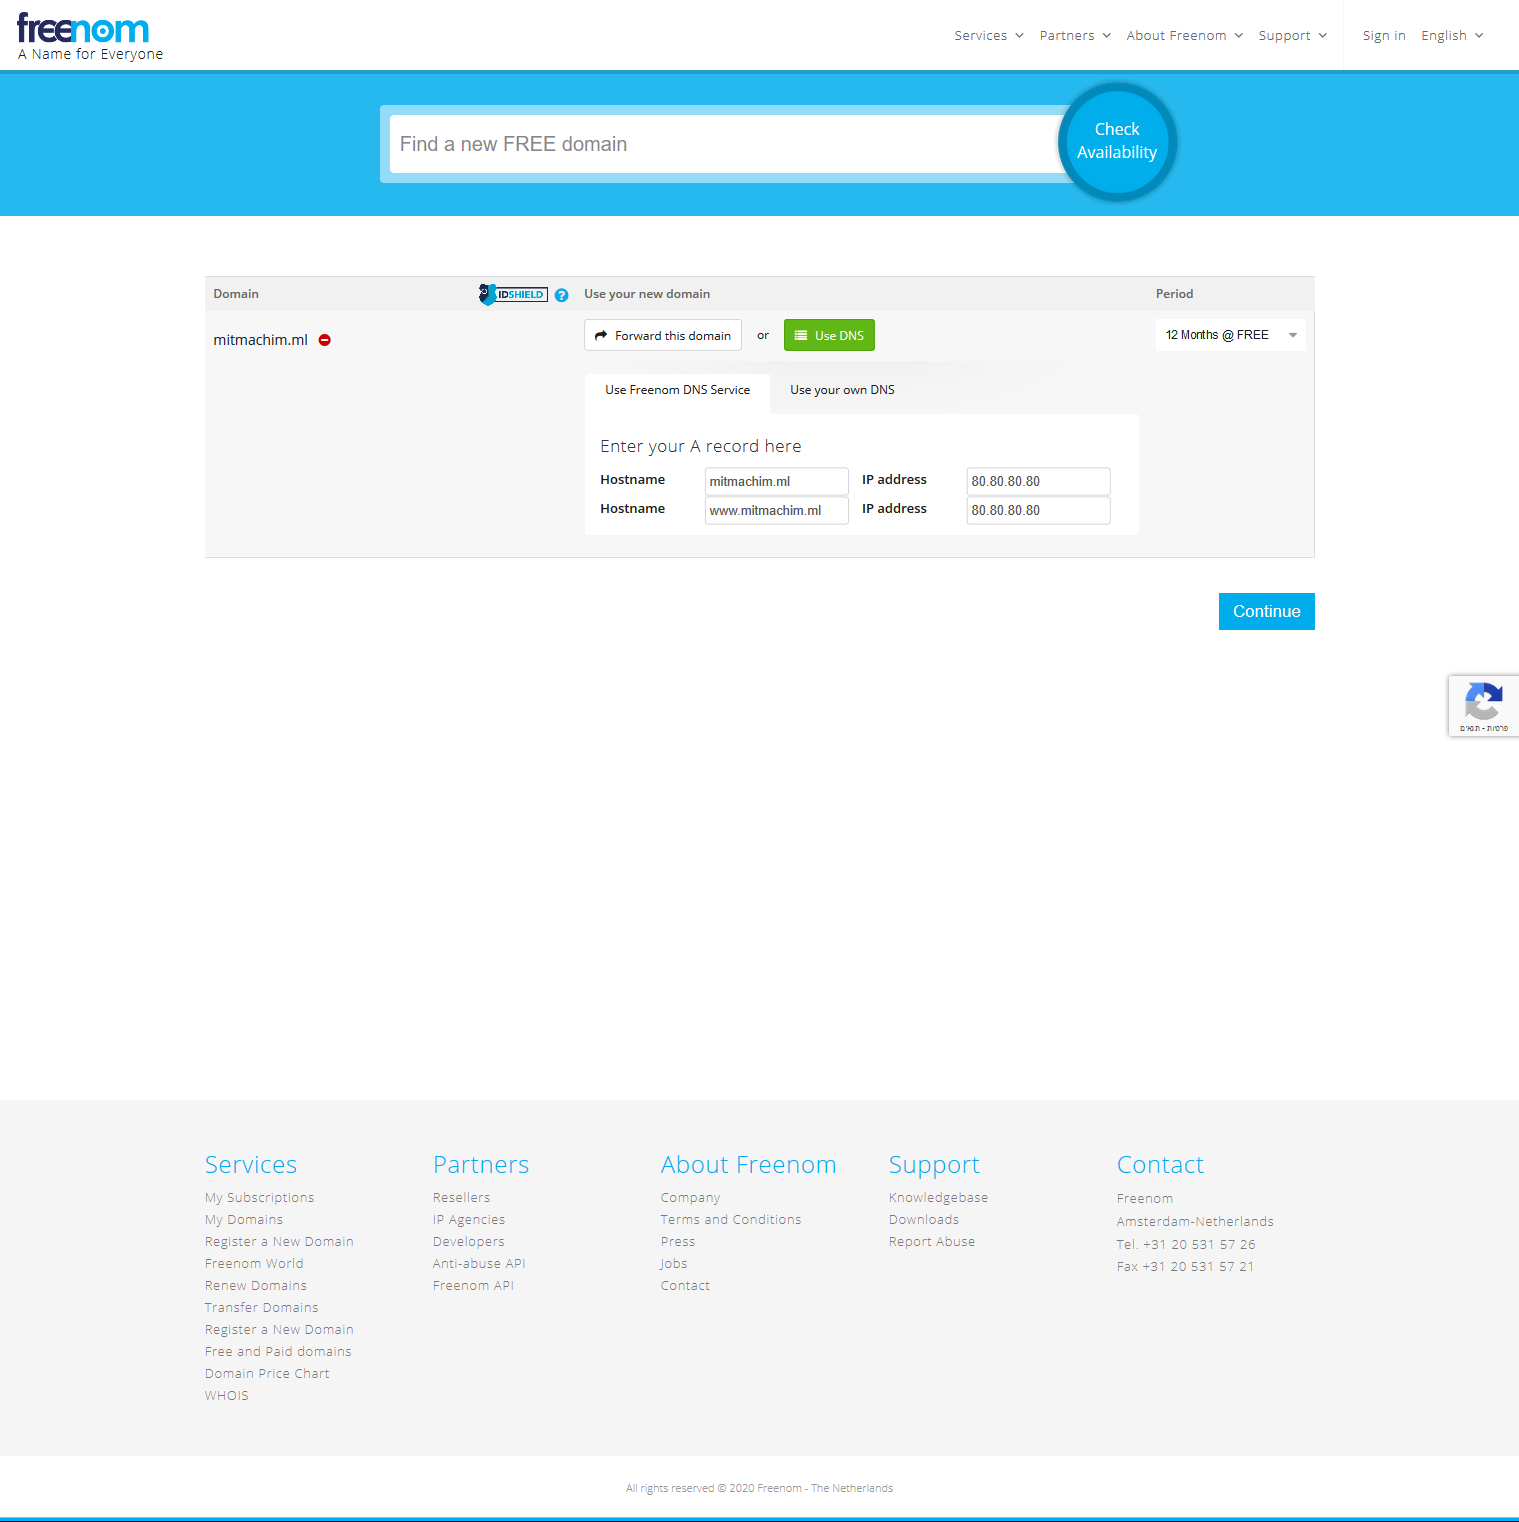The width and height of the screenshot is (1519, 1522).
Task: Open Press footer link
Action: [678, 1241]
